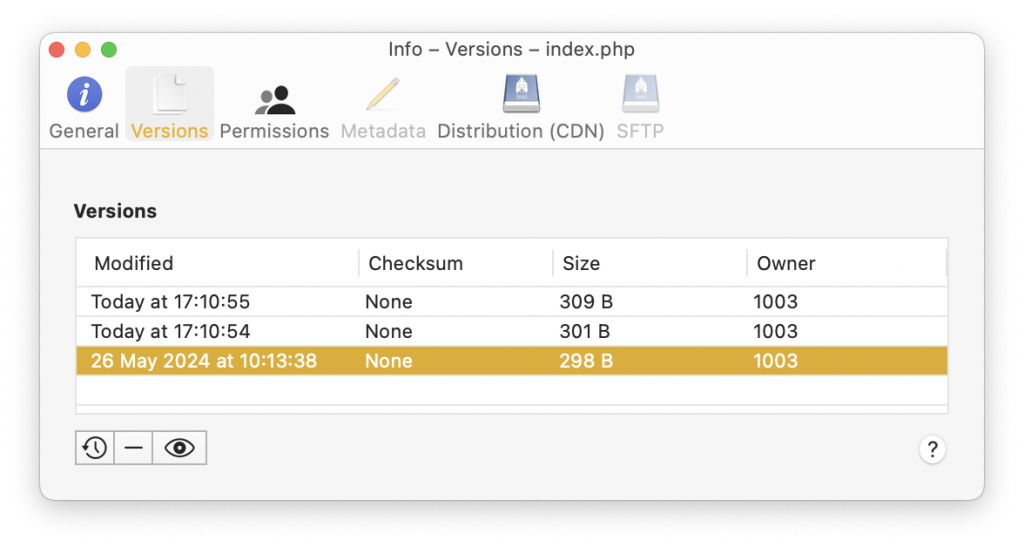
Task: Open Distribution (CDN) tab
Action: click(x=520, y=107)
